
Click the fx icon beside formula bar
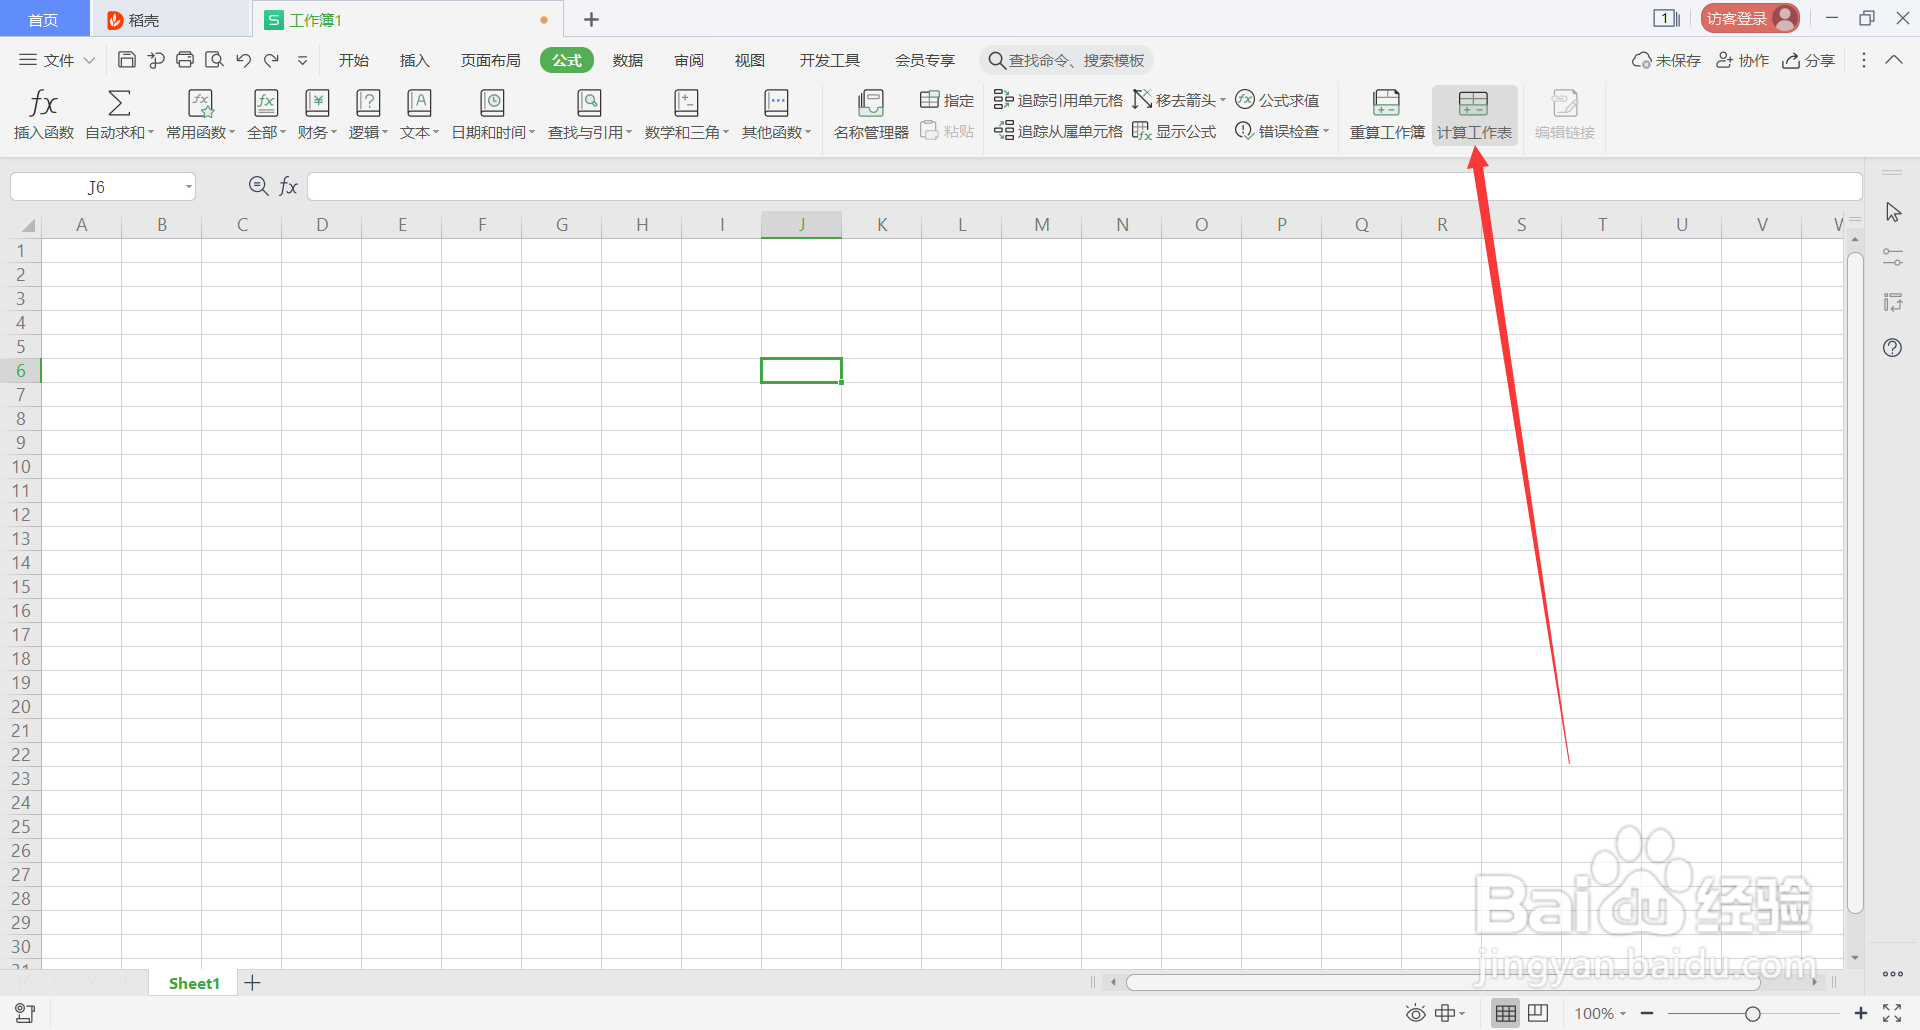coord(288,186)
